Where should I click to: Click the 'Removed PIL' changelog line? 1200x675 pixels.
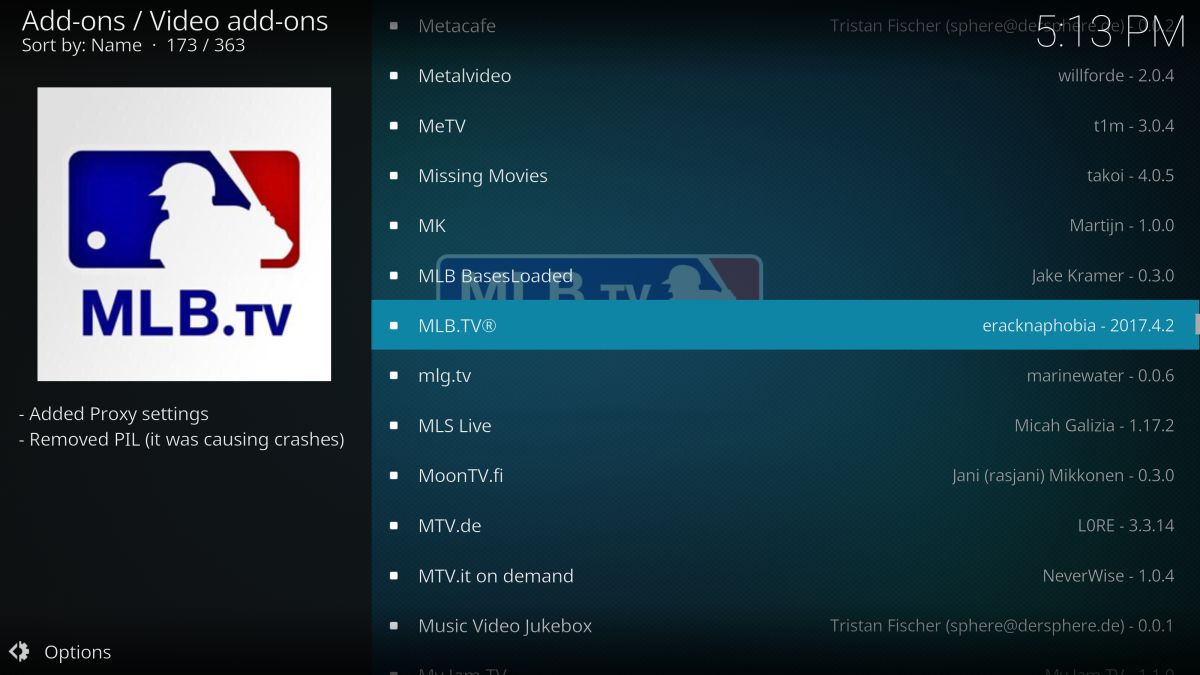click(x=181, y=439)
